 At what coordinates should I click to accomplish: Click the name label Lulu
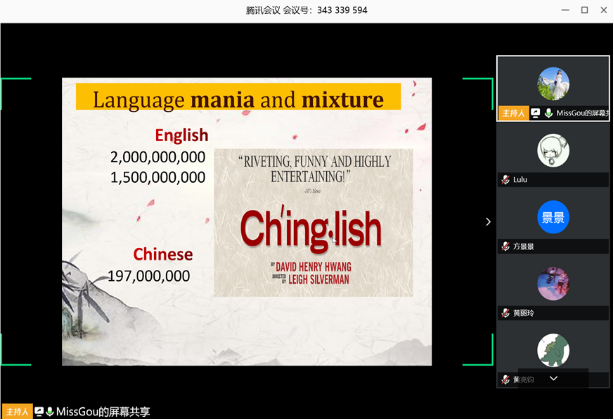(520, 180)
